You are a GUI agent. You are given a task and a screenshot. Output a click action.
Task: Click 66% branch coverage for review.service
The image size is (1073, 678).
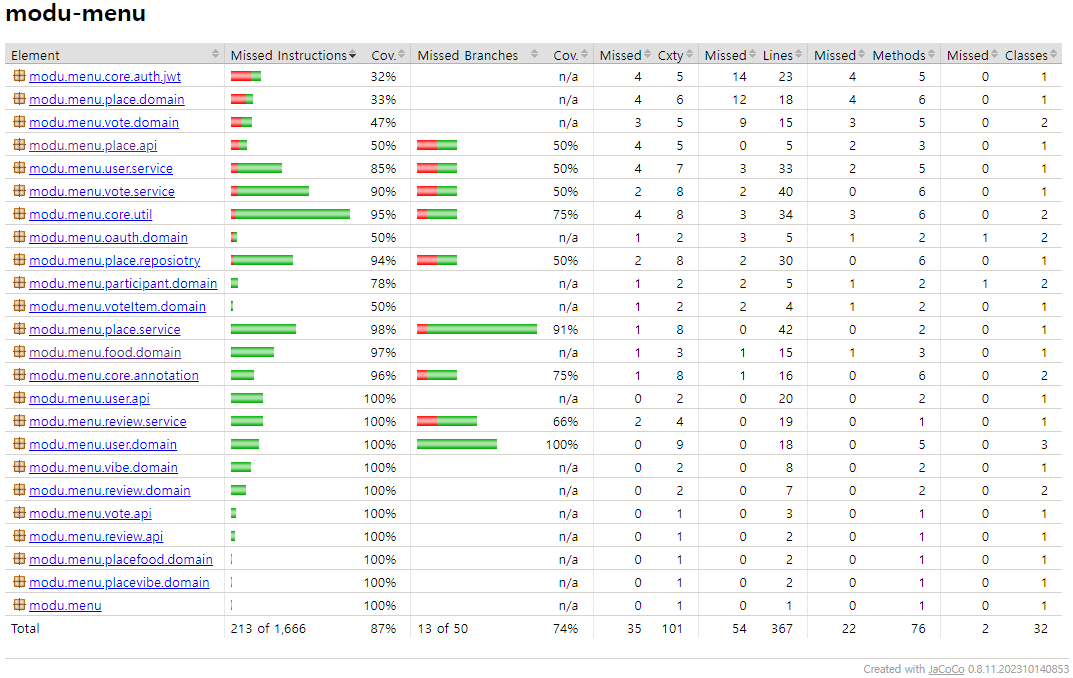point(565,421)
